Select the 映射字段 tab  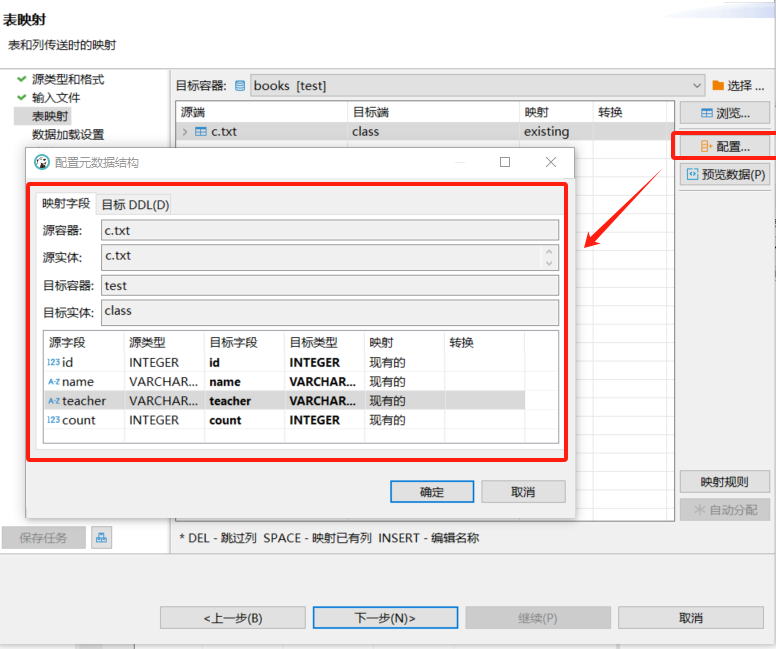point(66,204)
